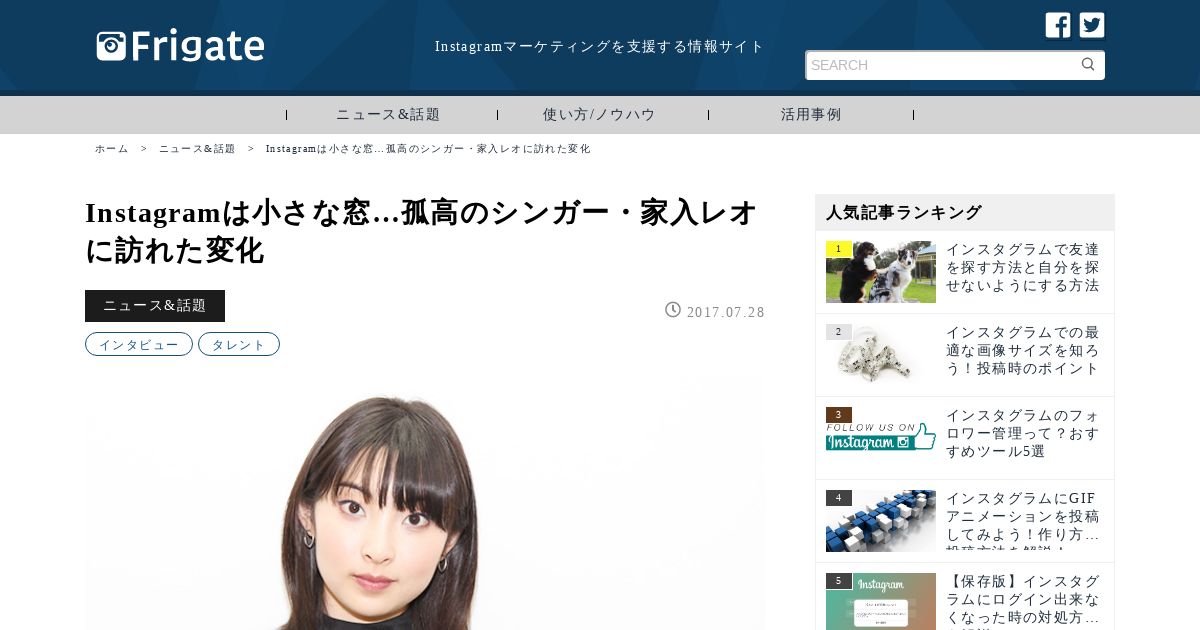This screenshot has height=630, width=1200.
Task: Open the Twitter page icon
Action: [1092, 25]
